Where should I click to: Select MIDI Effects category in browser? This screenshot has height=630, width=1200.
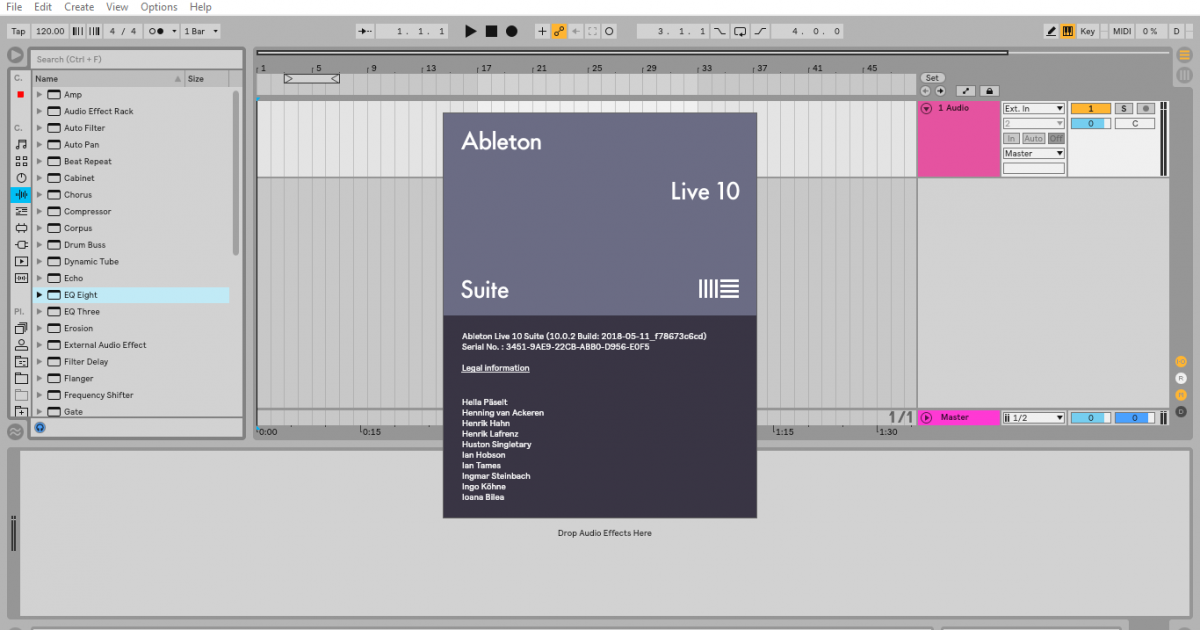21,211
